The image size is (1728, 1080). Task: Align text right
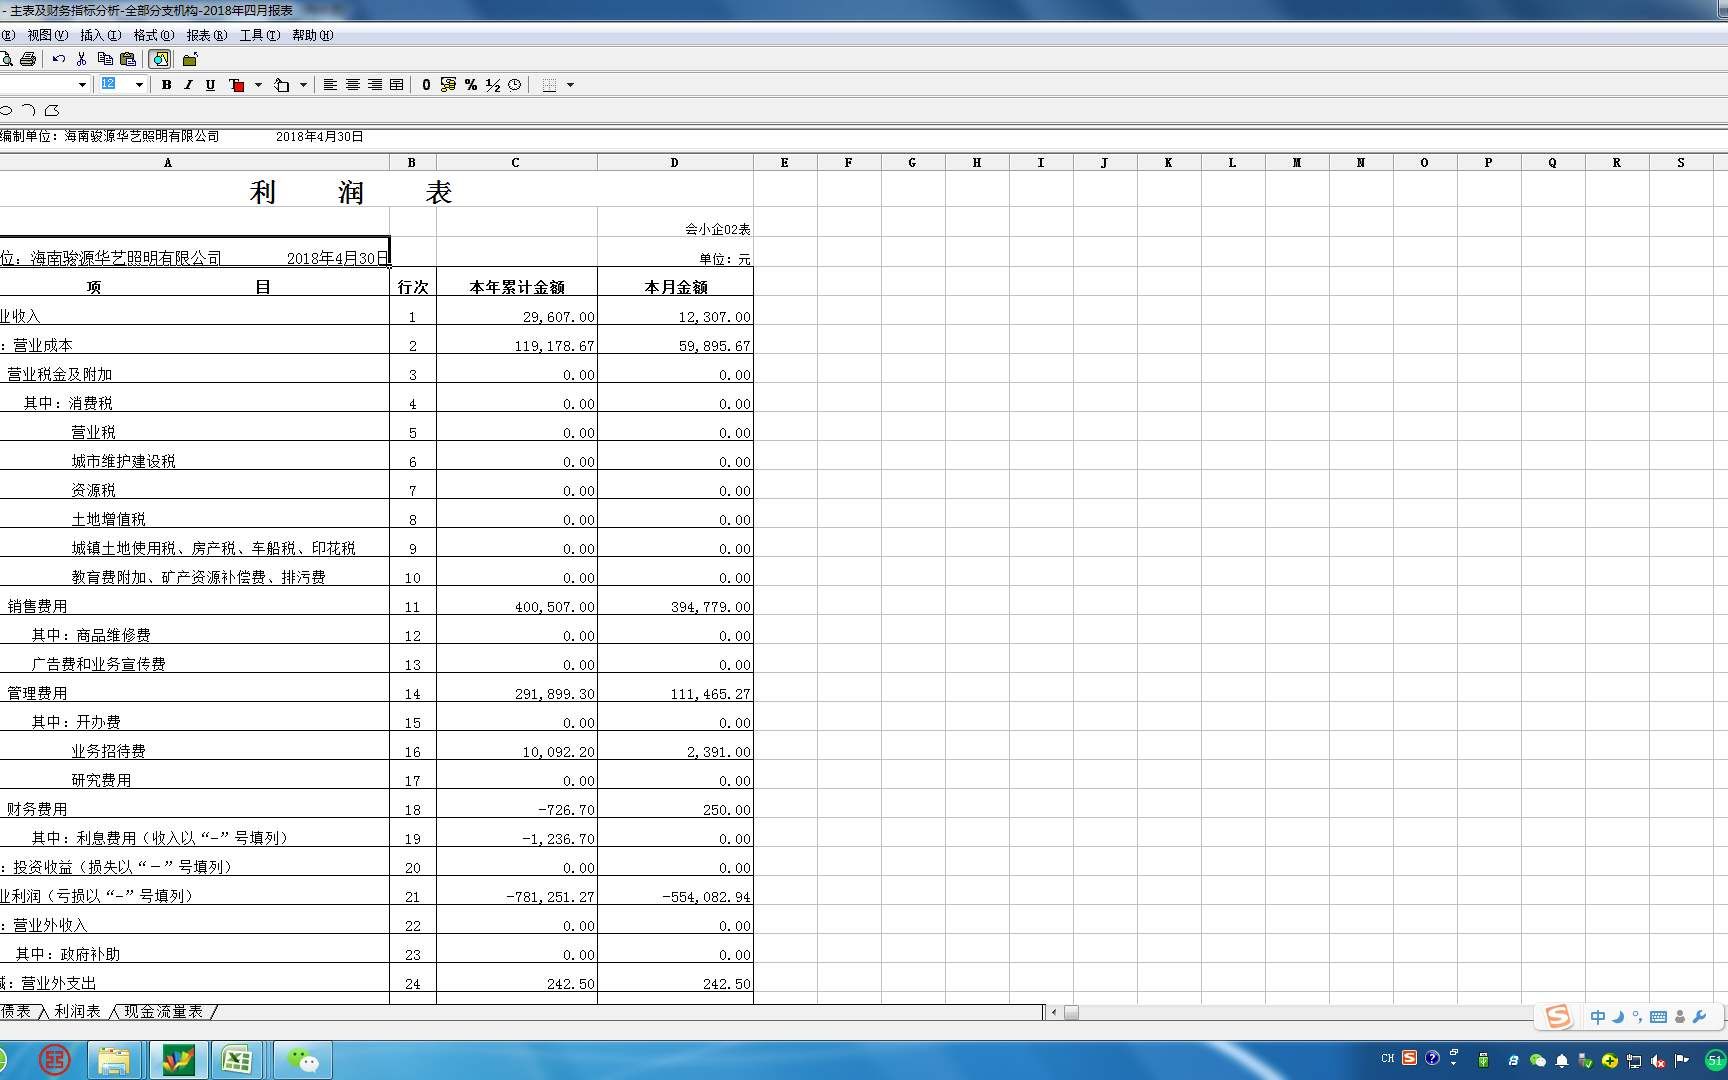coord(375,85)
